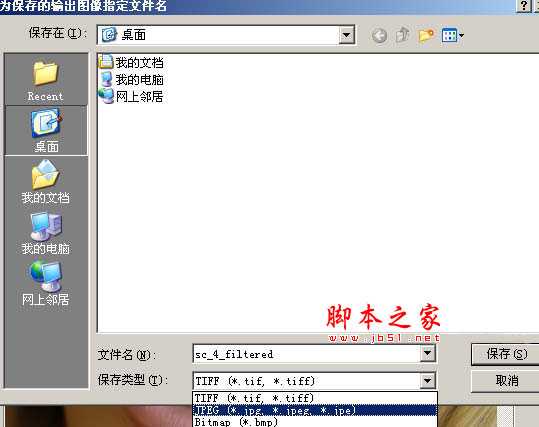Open 我的文档 in the places sidebar
Screen dimensions: 539x427
click(x=46, y=182)
